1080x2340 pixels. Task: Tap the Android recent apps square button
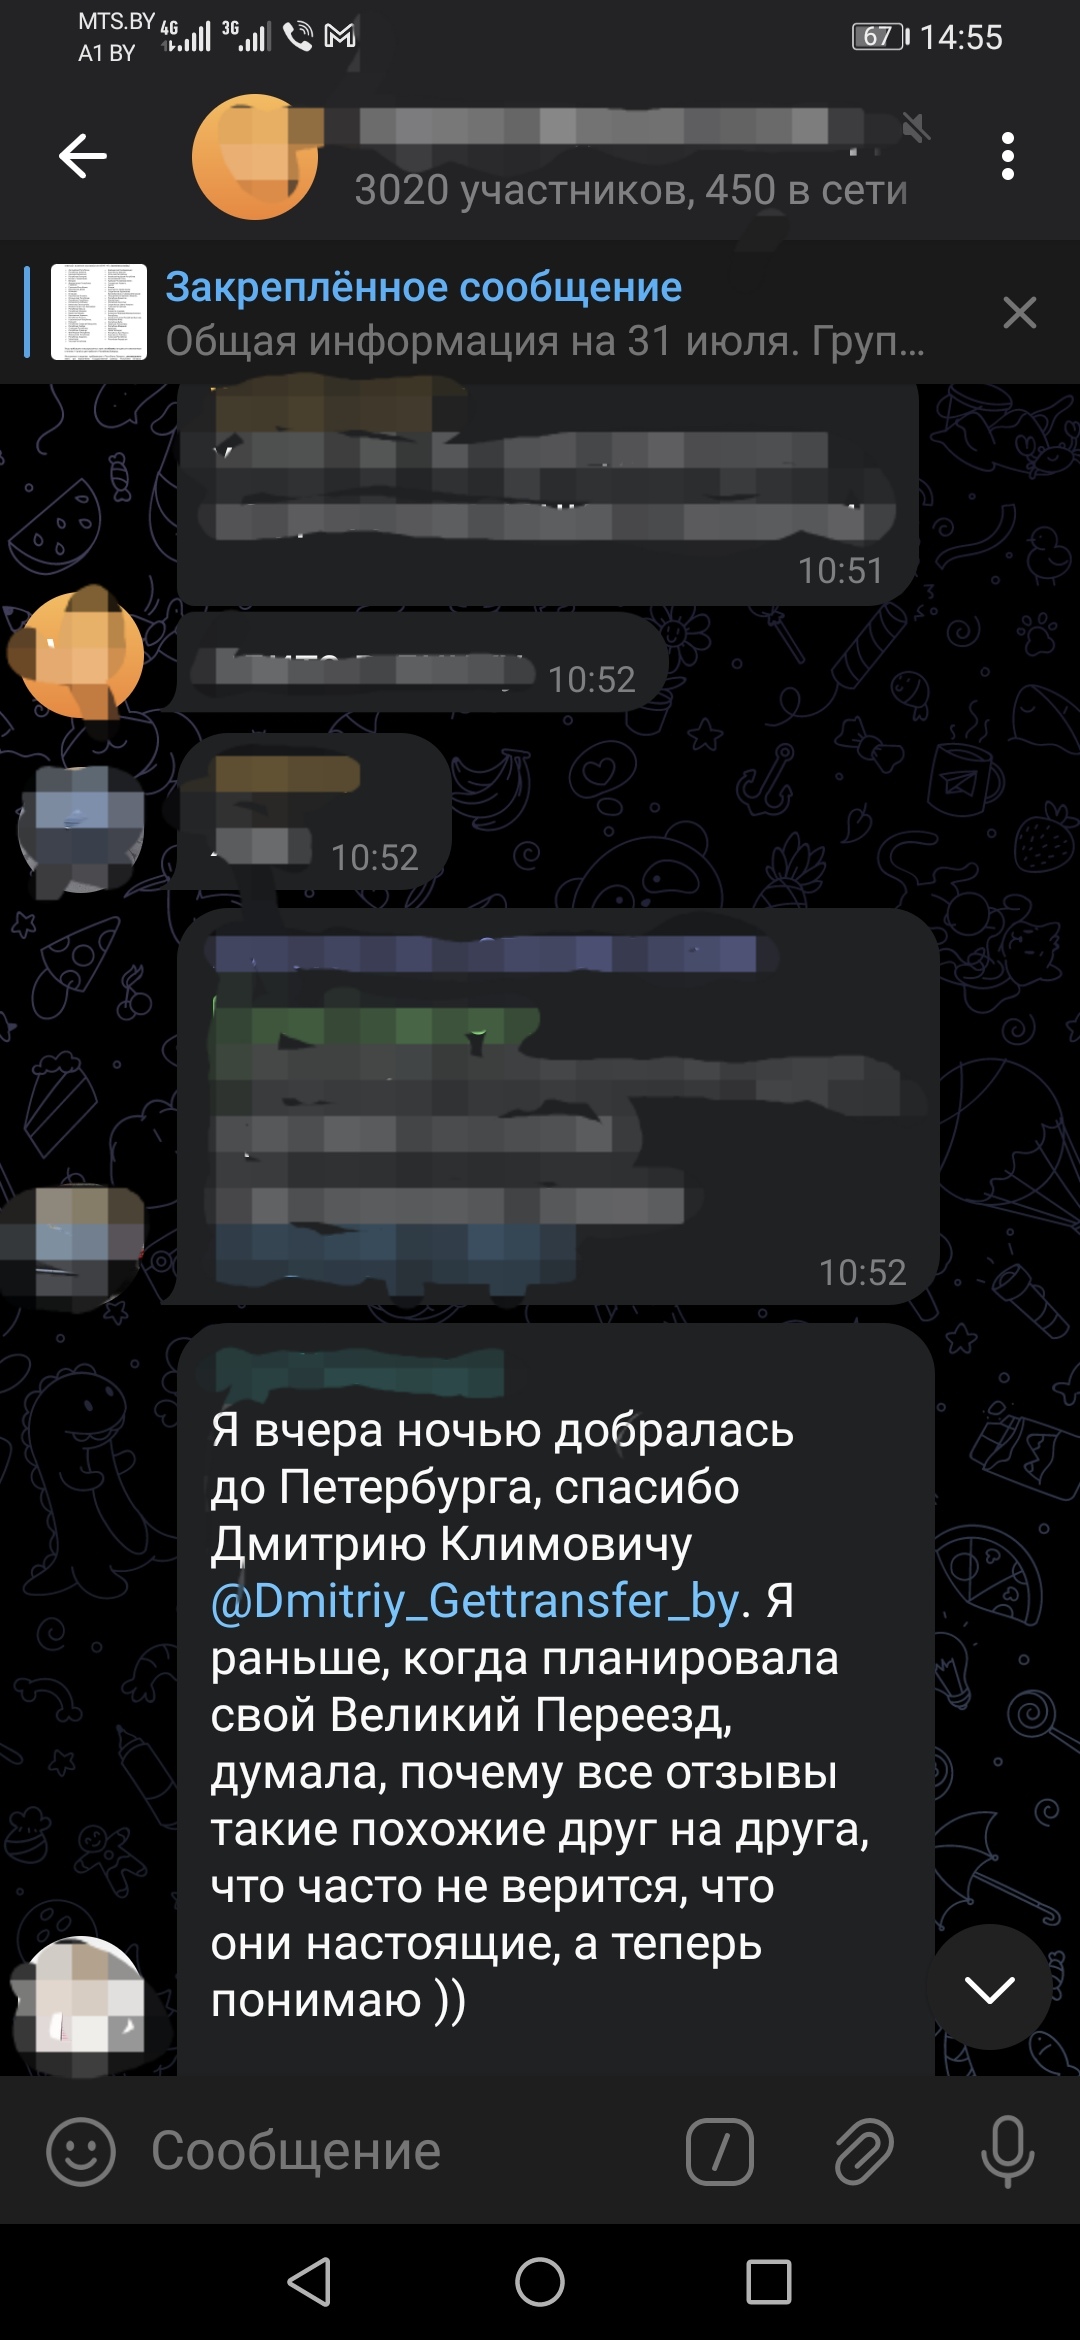769,2282
